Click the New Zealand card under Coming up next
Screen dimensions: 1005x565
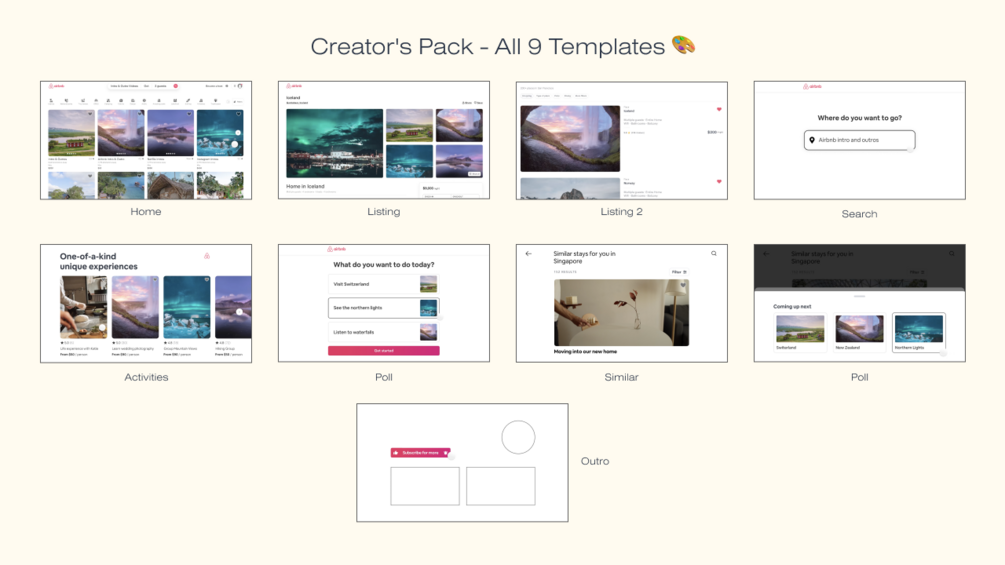point(860,332)
